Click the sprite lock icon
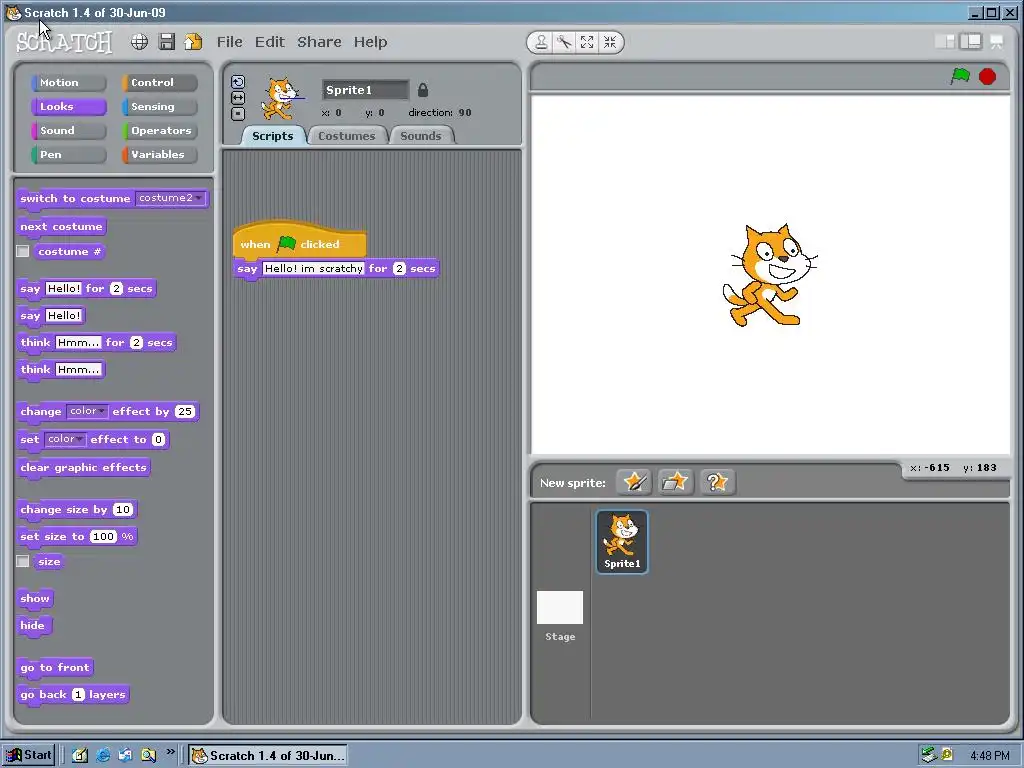 coord(423,90)
